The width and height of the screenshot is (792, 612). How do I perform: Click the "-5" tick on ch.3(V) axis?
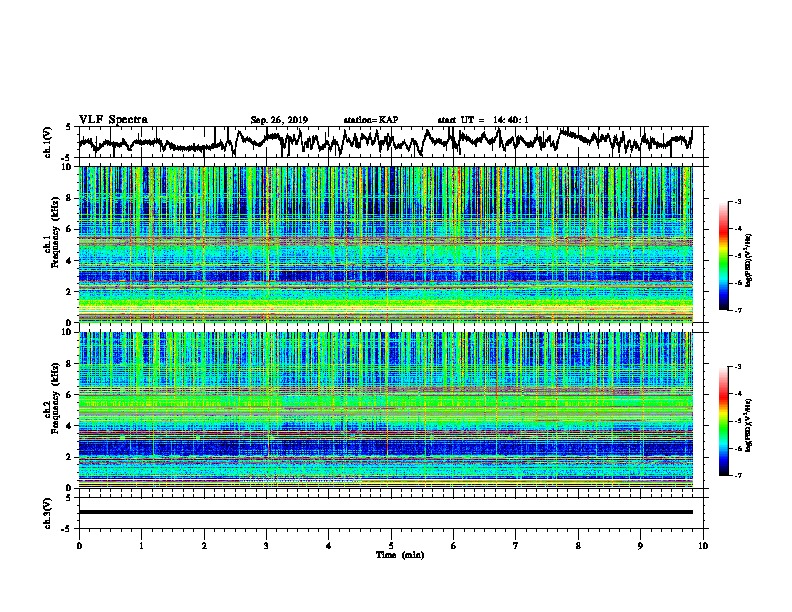click(x=66, y=529)
